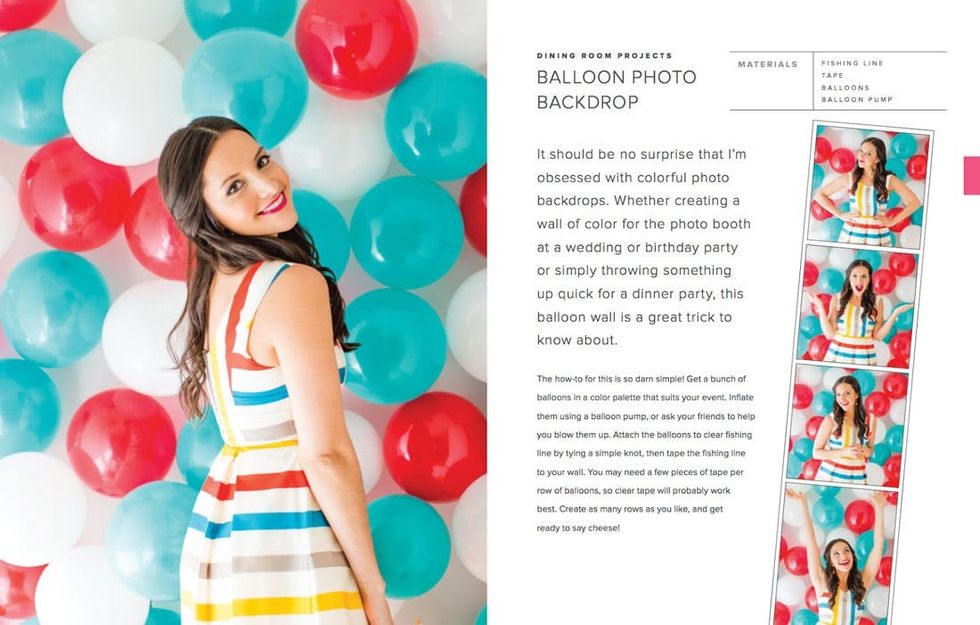Click Tape in the materials list
The width and height of the screenshot is (980, 625).
click(832, 76)
